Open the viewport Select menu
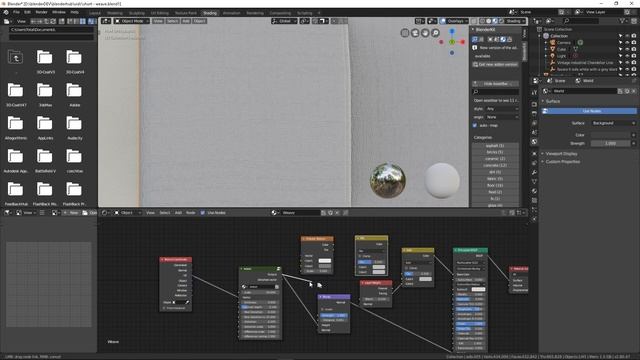Viewport: 640px width, 360px height. 172,21
